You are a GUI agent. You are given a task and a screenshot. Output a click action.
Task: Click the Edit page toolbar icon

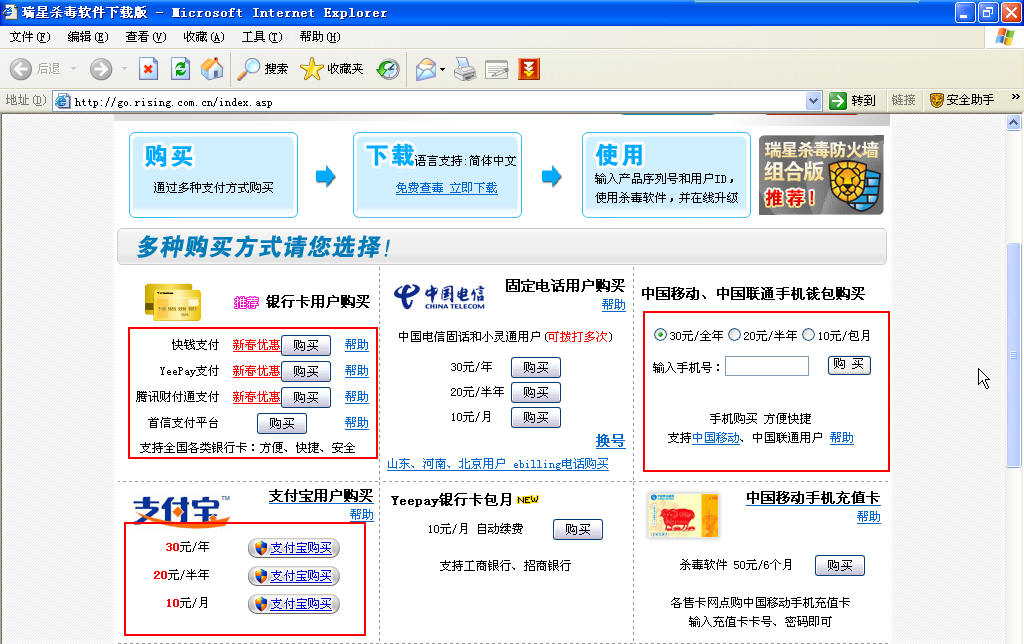click(x=496, y=69)
